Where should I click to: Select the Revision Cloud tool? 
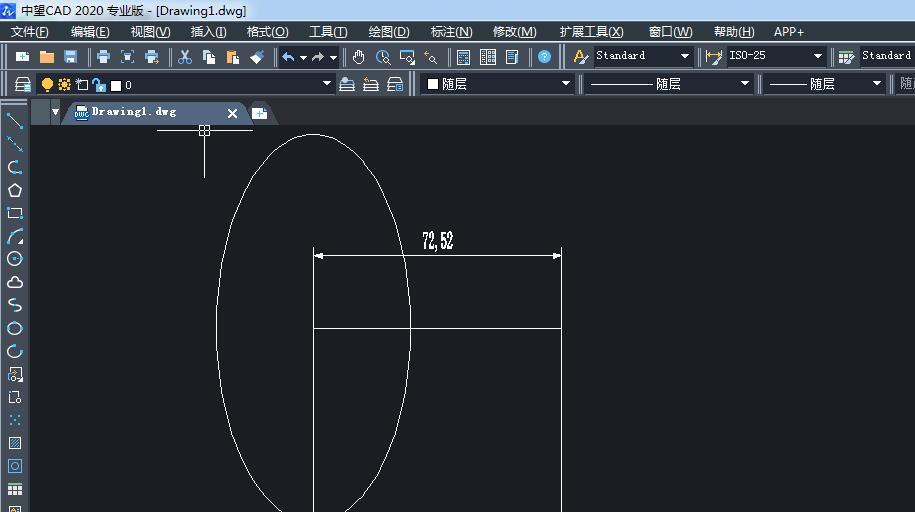tap(15, 282)
